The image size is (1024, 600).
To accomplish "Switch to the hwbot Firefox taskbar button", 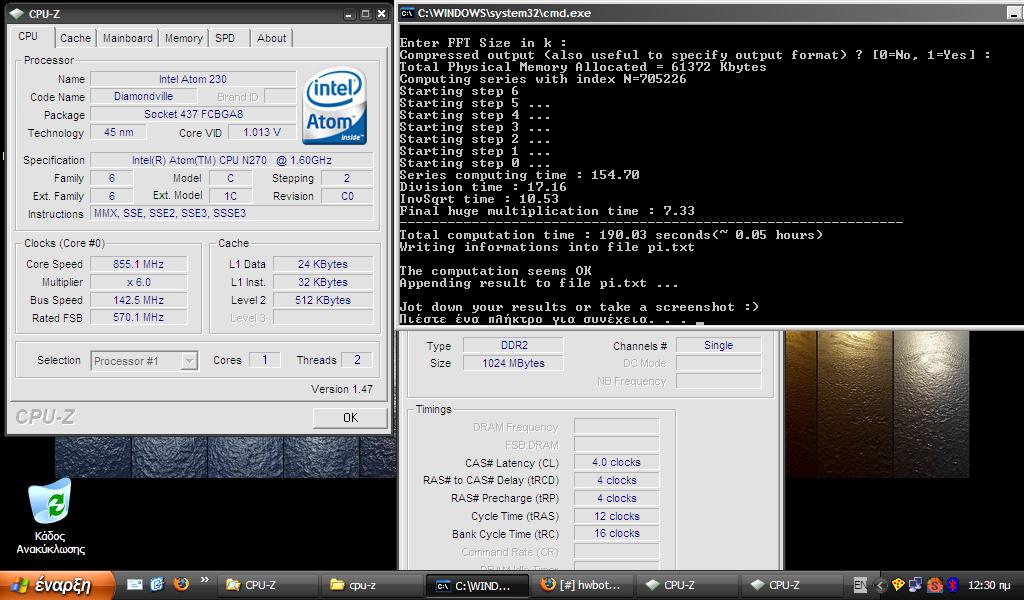I will click(x=582, y=585).
